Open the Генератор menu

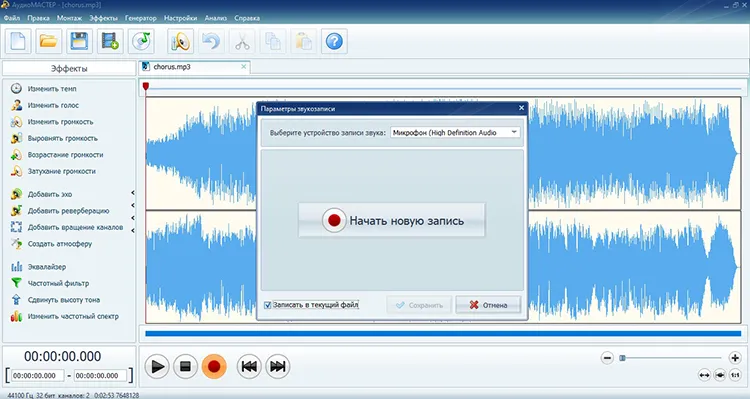coord(141,18)
